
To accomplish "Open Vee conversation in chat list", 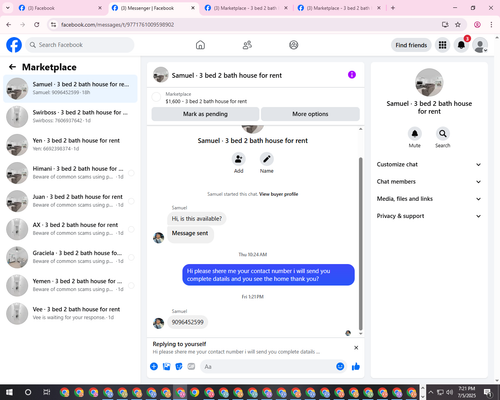I will click(70, 314).
